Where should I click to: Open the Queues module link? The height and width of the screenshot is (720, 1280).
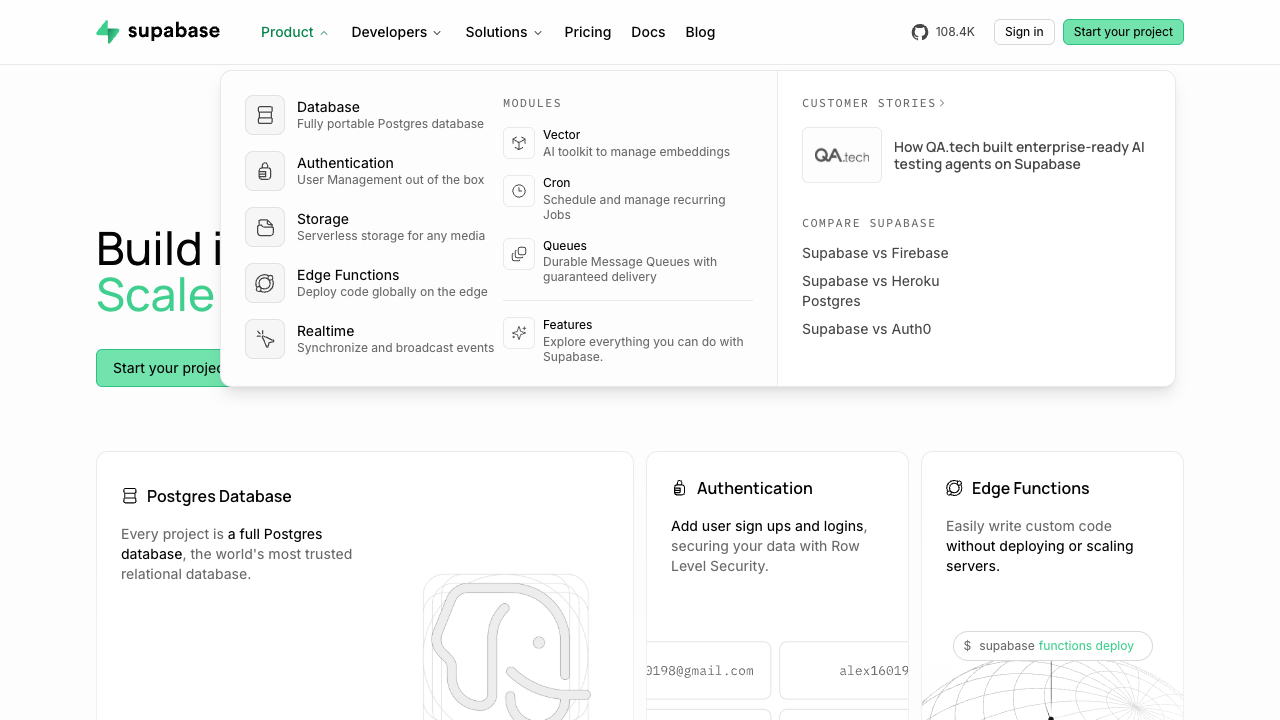[x=627, y=261]
